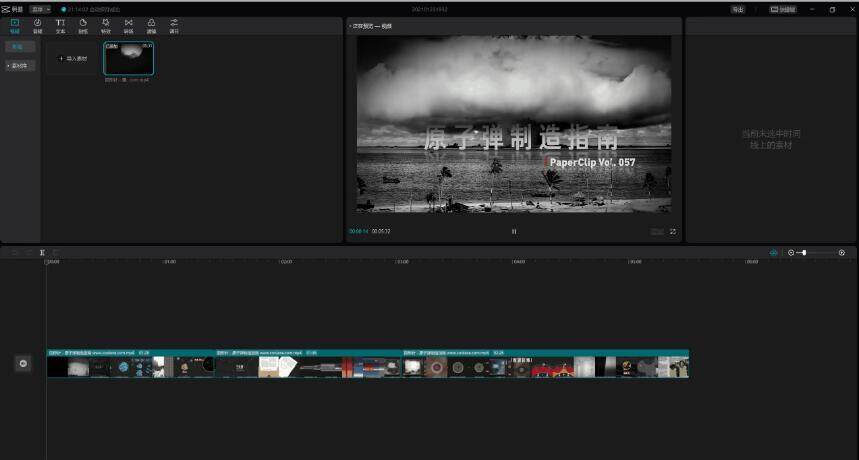Open the Media (视频) tab
The height and width of the screenshot is (460, 859).
pyautogui.click(x=15, y=26)
